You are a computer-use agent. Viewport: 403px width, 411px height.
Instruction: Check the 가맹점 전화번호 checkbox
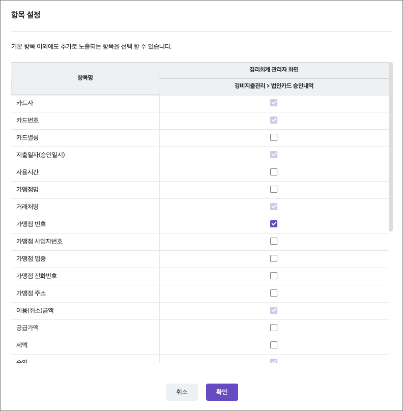click(274, 276)
